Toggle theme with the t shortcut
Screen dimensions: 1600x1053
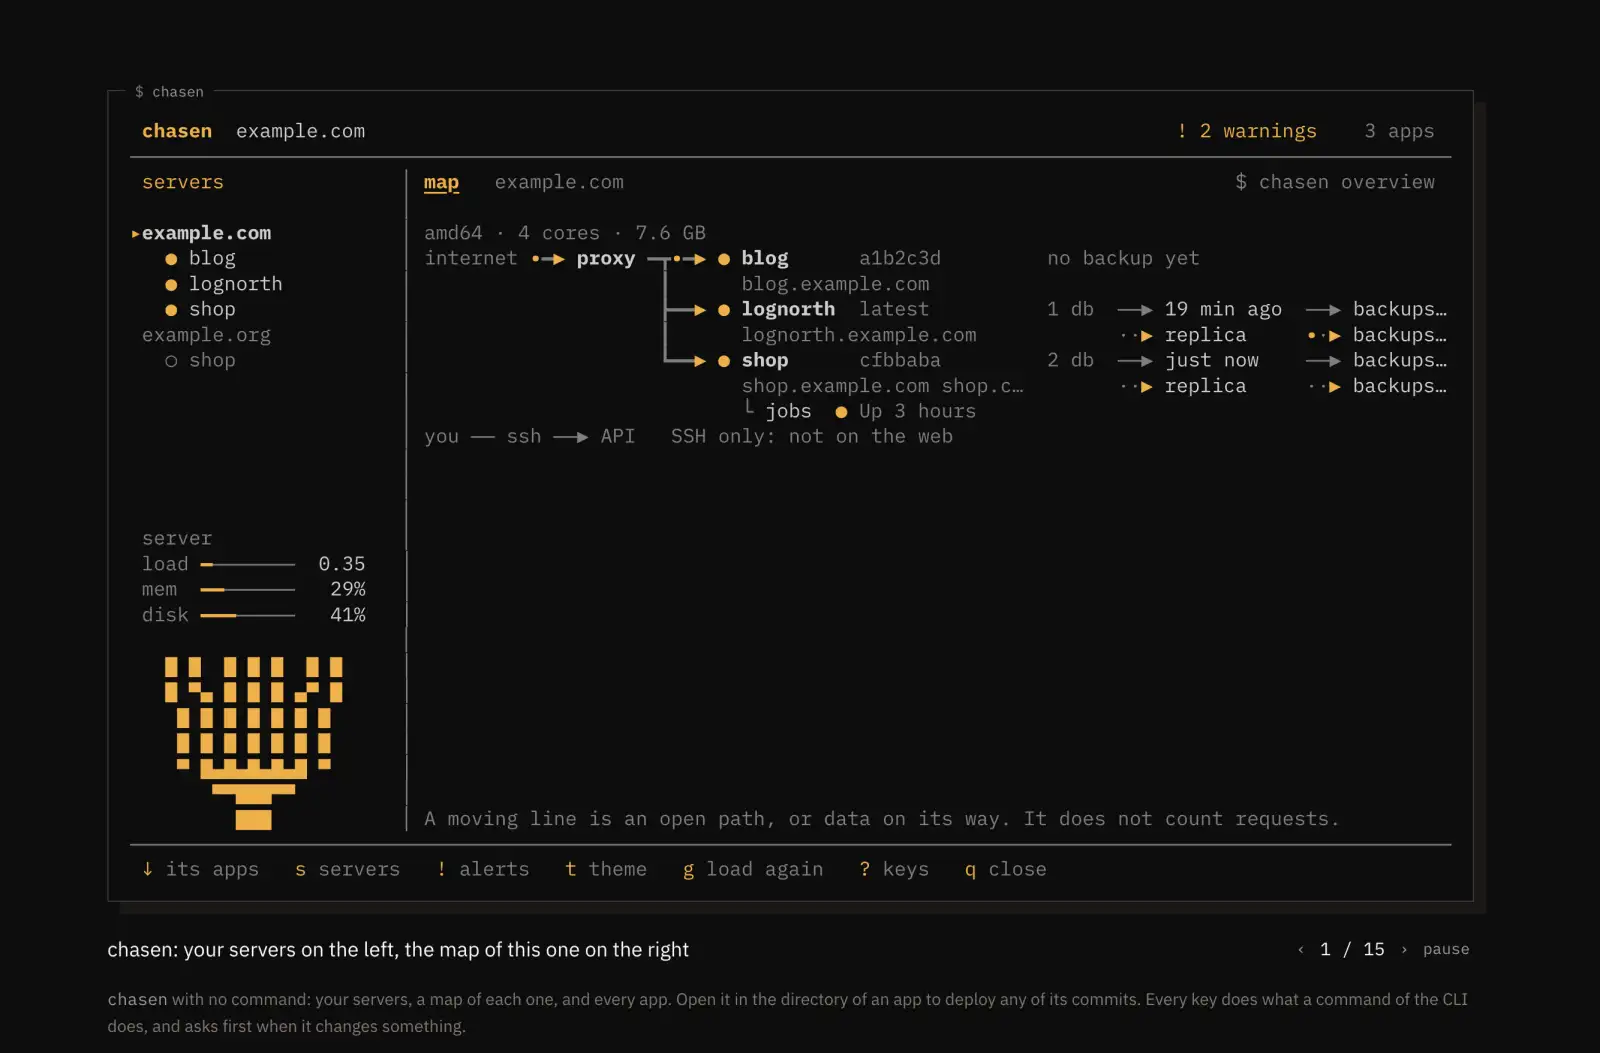pyautogui.click(x=605, y=869)
